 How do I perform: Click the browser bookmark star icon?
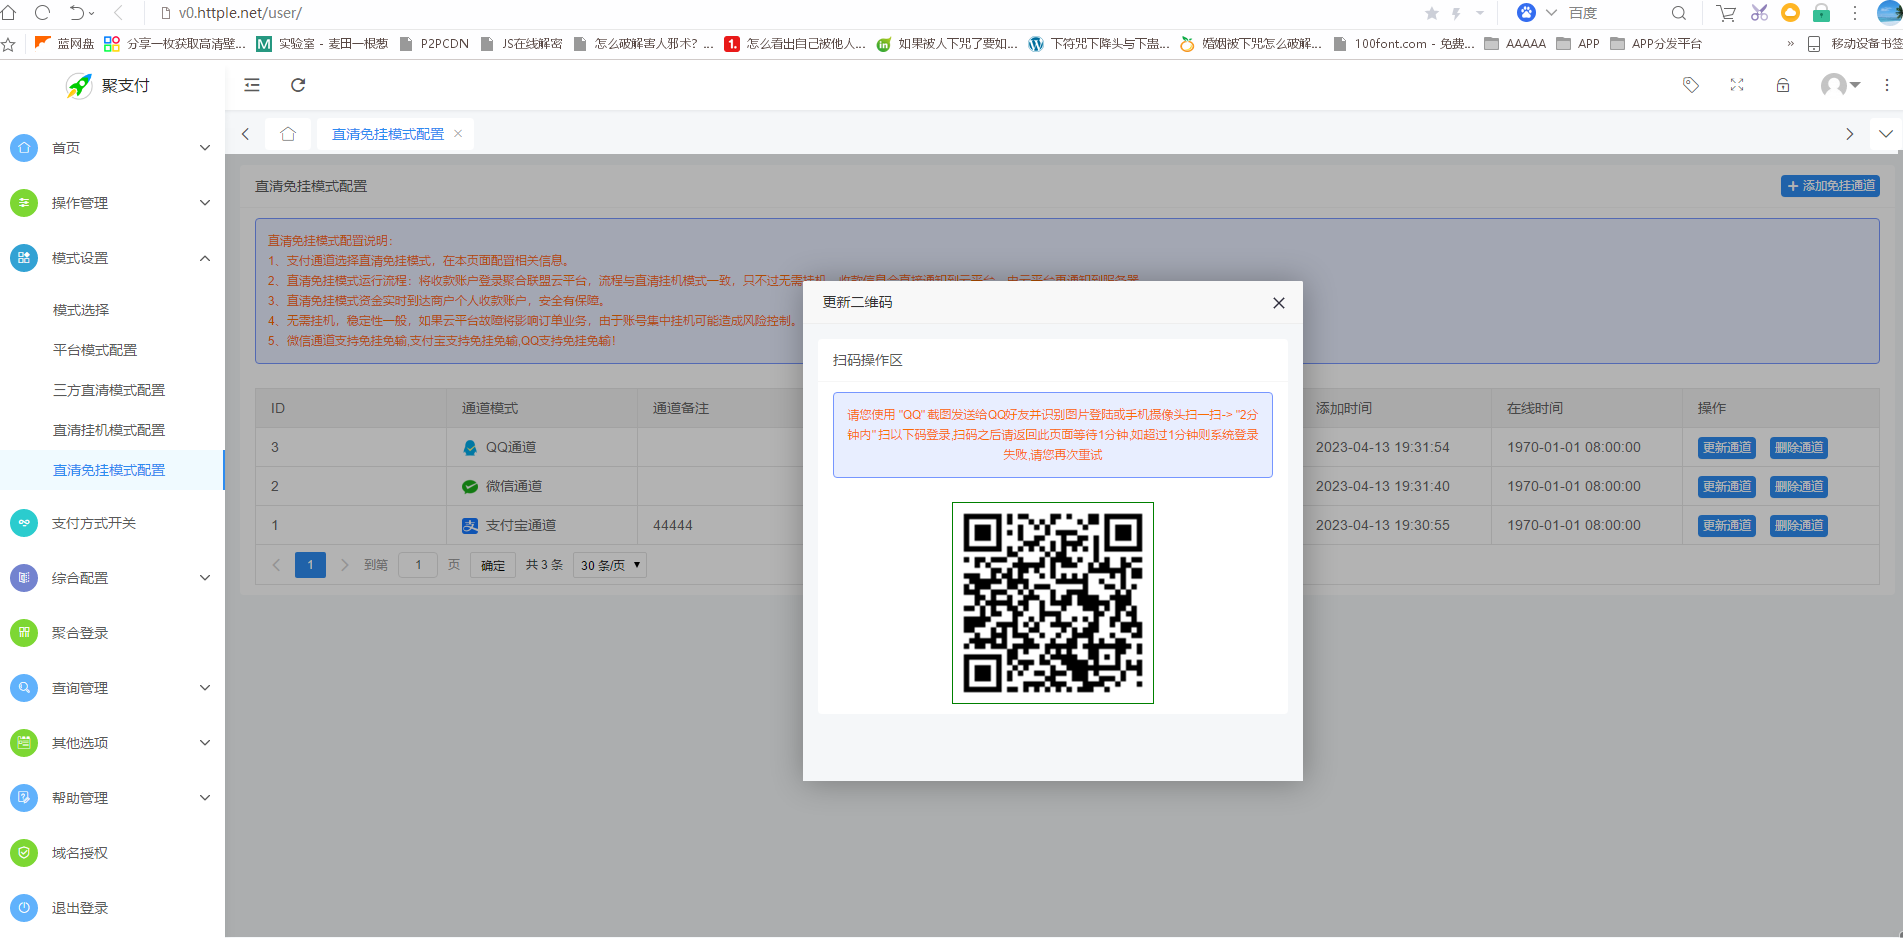click(1432, 13)
